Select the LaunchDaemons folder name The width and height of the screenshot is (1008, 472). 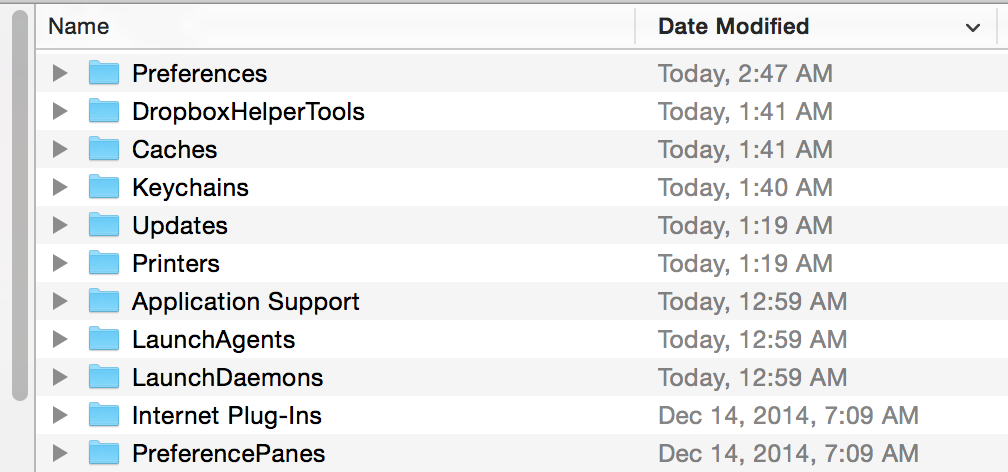[x=227, y=377]
